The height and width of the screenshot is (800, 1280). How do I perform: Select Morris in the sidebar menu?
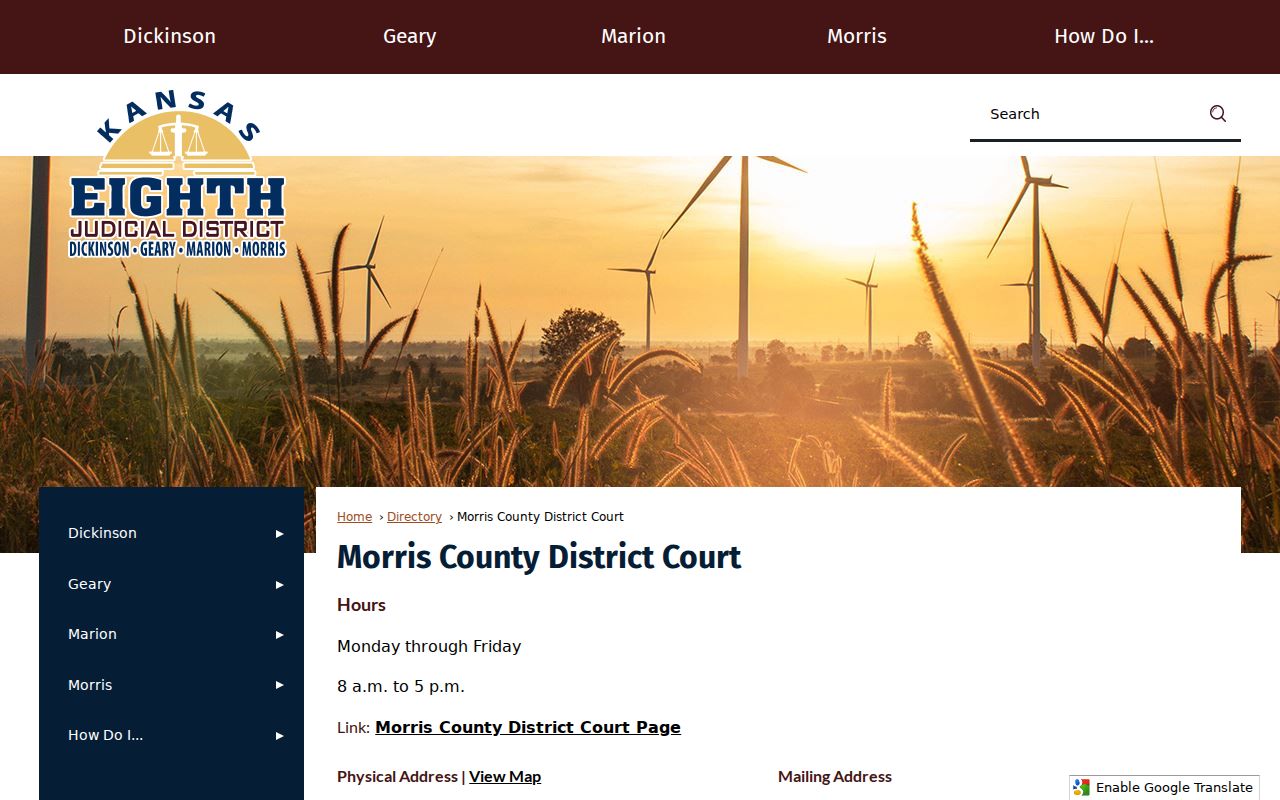(90, 685)
